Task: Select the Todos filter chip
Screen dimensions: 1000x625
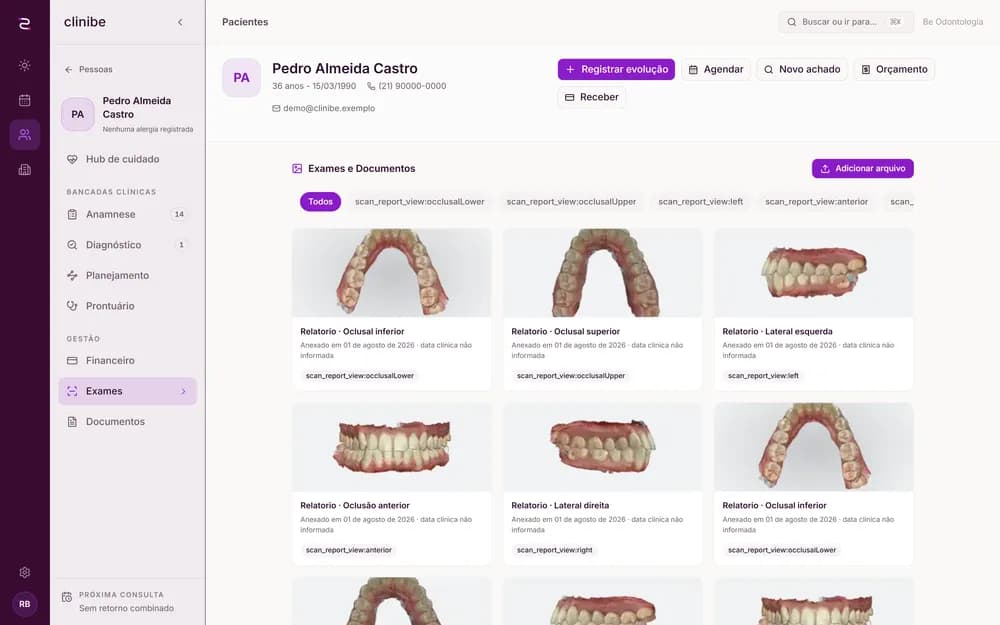Action: point(320,202)
